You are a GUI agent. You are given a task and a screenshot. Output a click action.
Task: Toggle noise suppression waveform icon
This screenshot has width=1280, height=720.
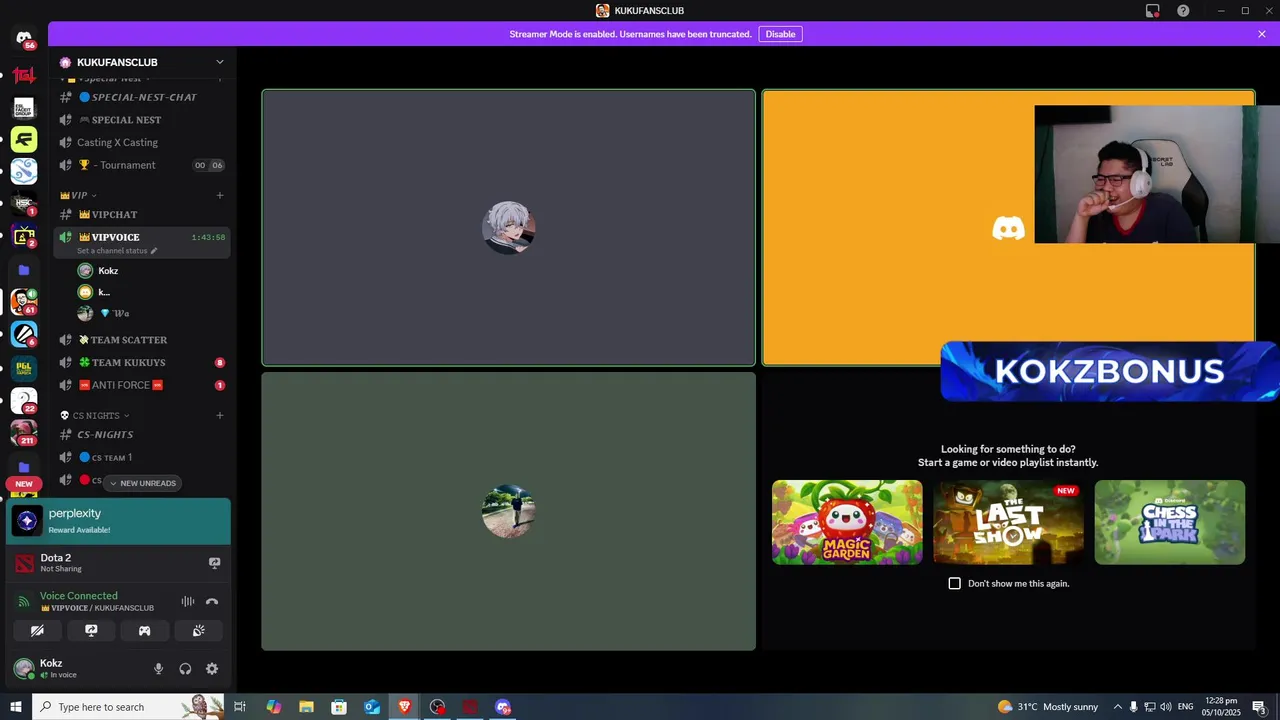pos(187,601)
